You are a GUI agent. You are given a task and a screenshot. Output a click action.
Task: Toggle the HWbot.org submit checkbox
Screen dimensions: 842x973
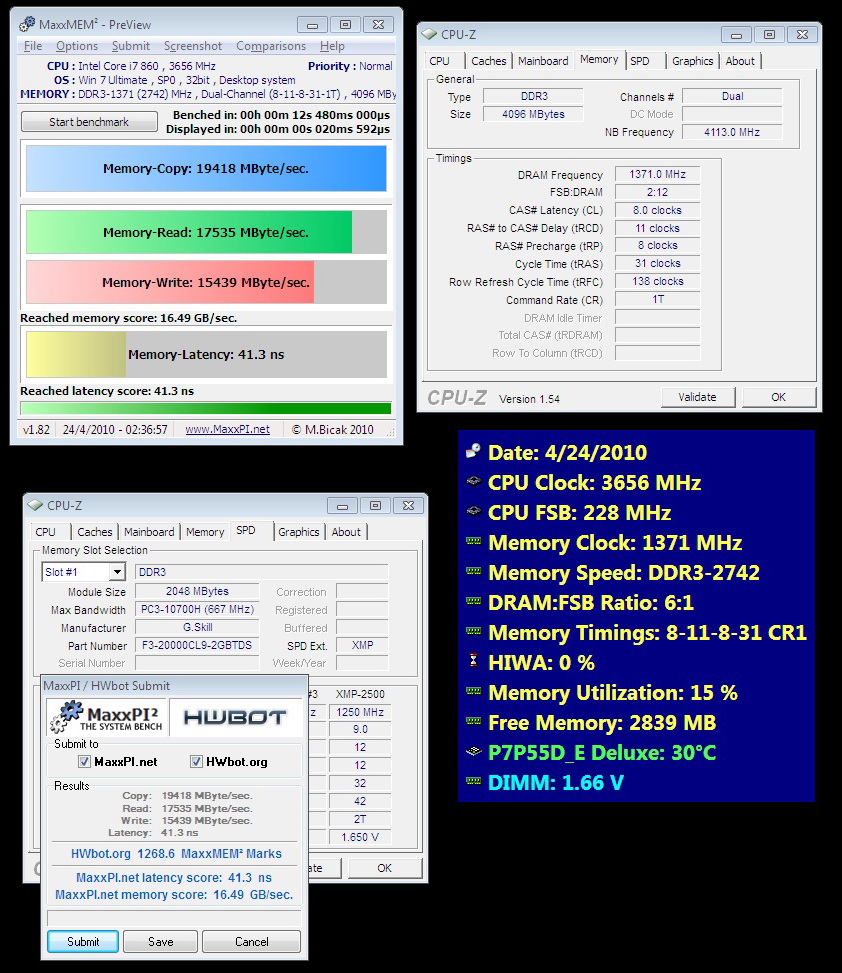(196, 761)
